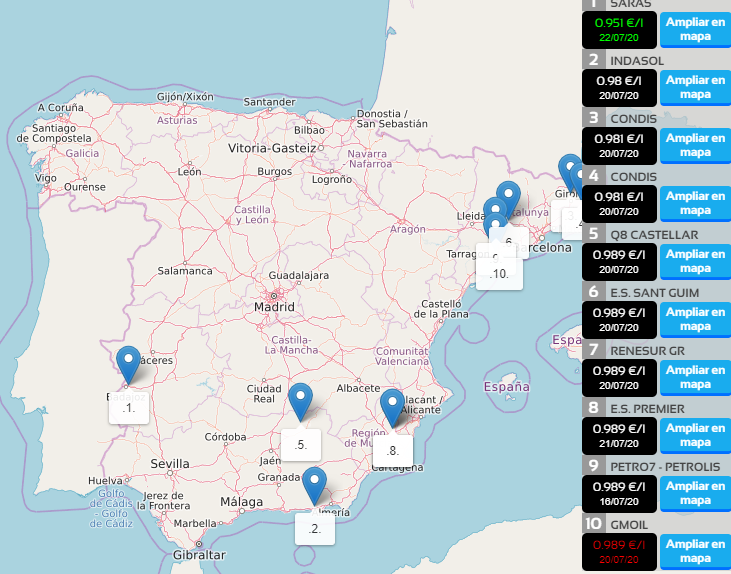Click map marker 8 near Murcia
731x574 pixels.
(393, 405)
